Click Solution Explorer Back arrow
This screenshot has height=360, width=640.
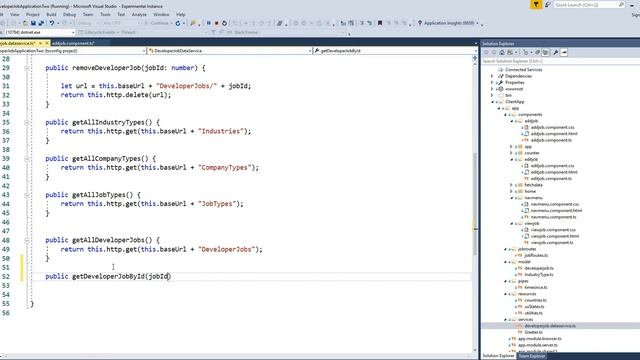click(x=486, y=52)
